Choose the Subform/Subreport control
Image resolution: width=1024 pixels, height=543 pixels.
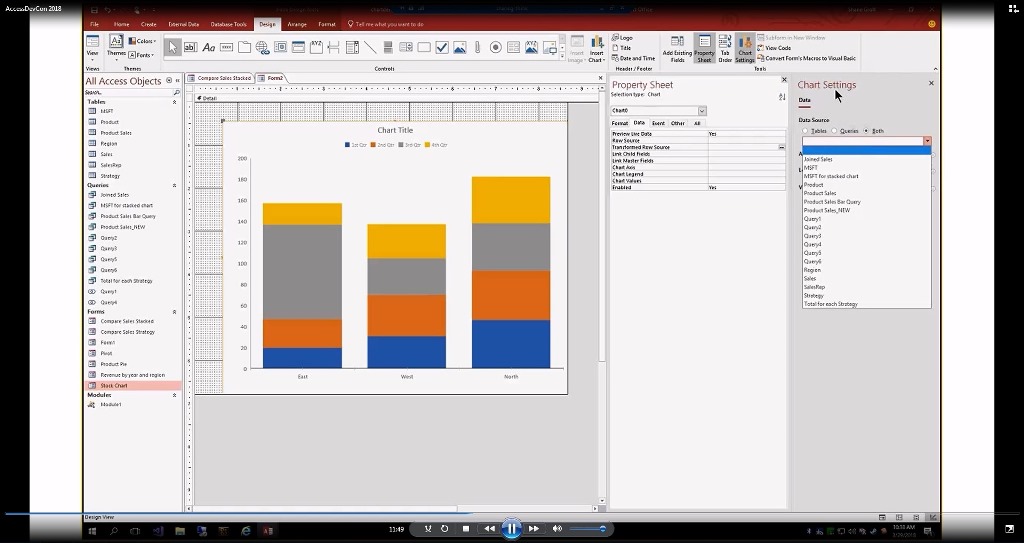click(x=513, y=47)
